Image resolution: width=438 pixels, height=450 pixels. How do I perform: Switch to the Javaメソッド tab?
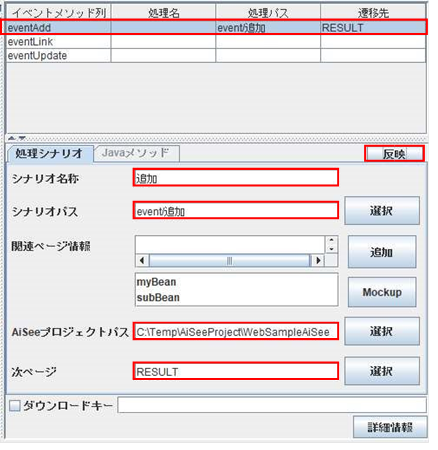click(x=136, y=153)
